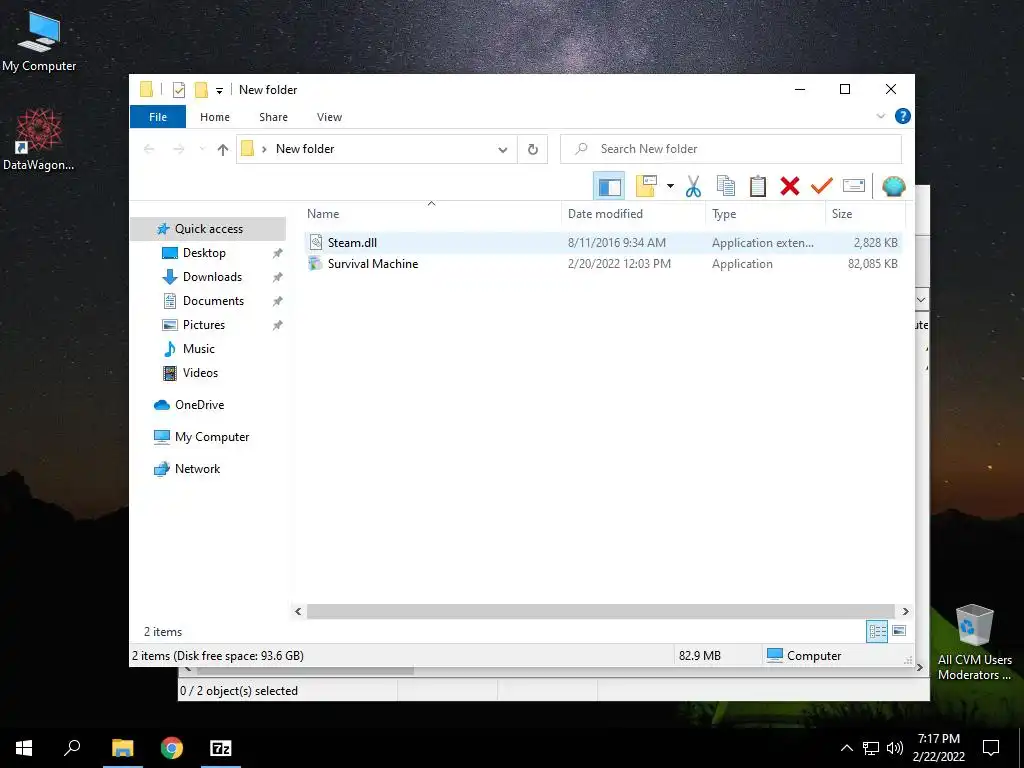The image size is (1024, 768).
Task: Sort files by Size column
Action: pyautogui.click(x=865, y=214)
